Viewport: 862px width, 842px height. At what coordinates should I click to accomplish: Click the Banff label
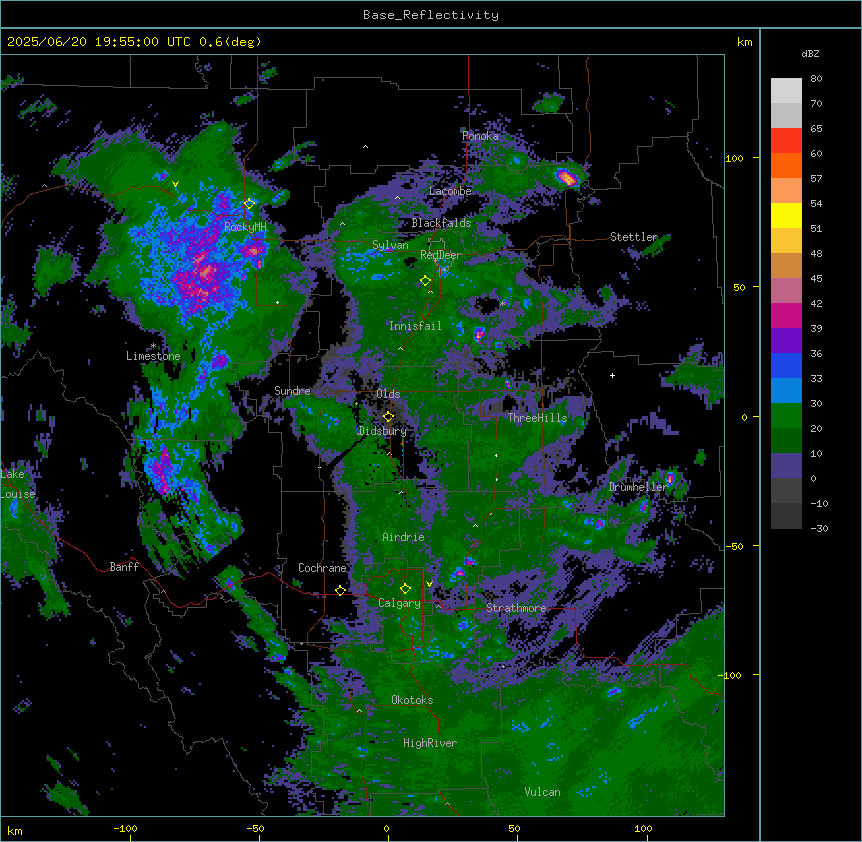click(x=124, y=567)
